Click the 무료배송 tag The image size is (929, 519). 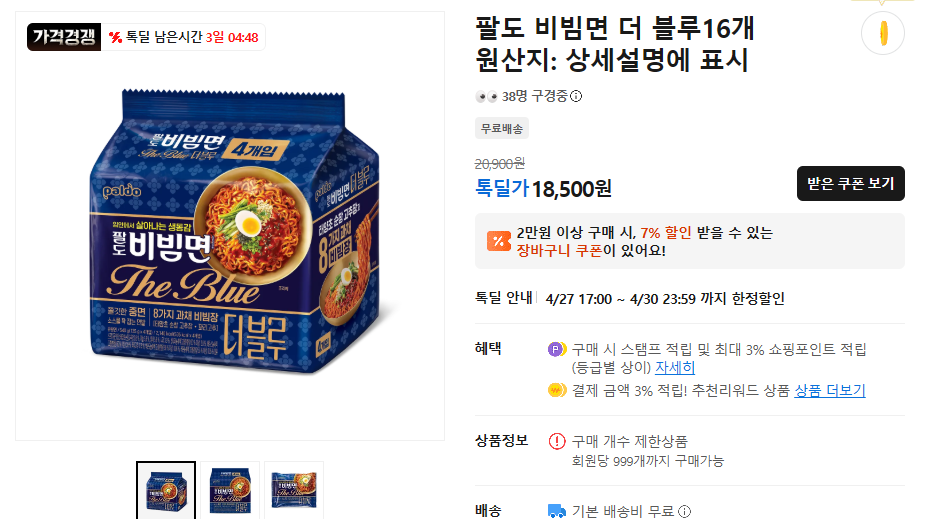[502, 128]
